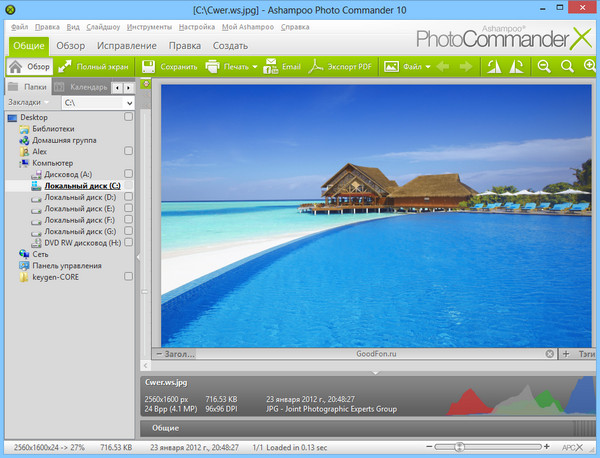This screenshot has height=458, width=600.
Task: Click the first mirror flip icon
Action: (x=494, y=67)
